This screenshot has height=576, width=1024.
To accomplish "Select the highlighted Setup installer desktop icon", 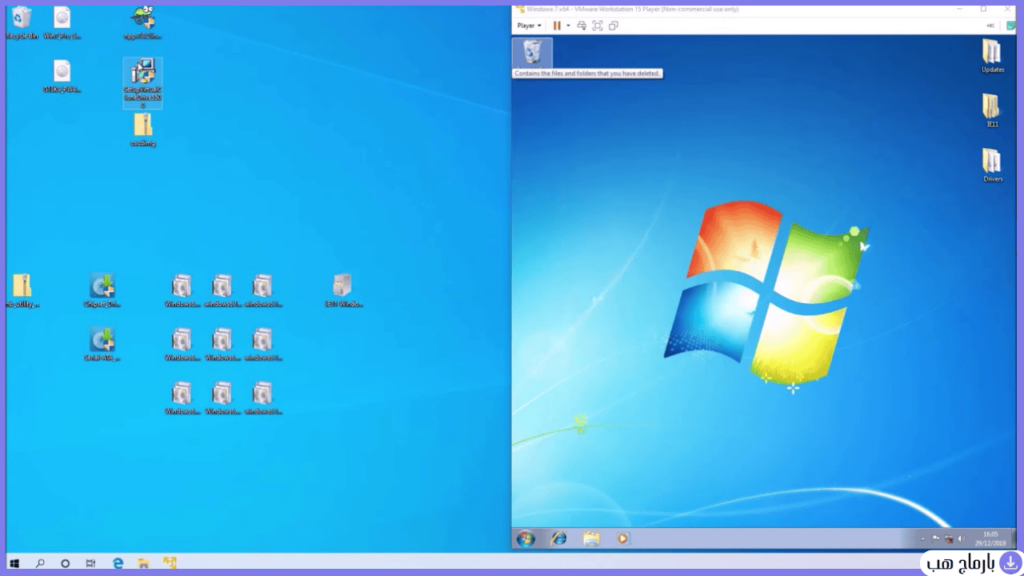I will pyautogui.click(x=142, y=83).
